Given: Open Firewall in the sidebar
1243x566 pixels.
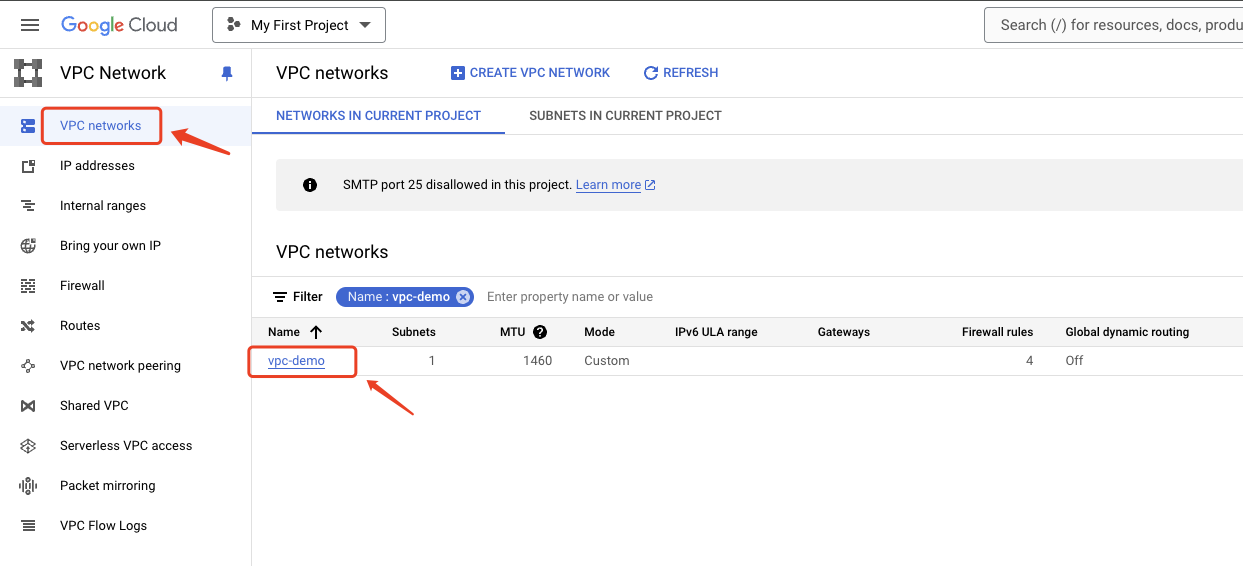Looking at the screenshot, I should tap(82, 286).
